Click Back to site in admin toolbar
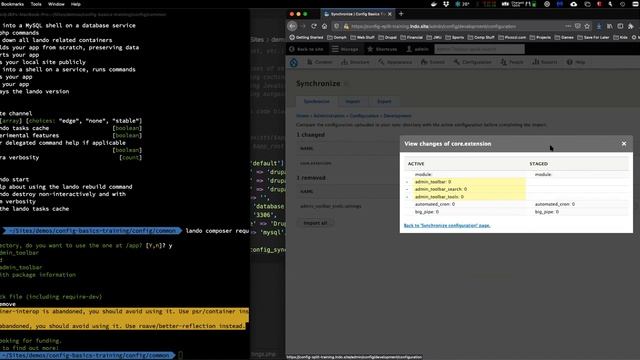 (x=306, y=49)
